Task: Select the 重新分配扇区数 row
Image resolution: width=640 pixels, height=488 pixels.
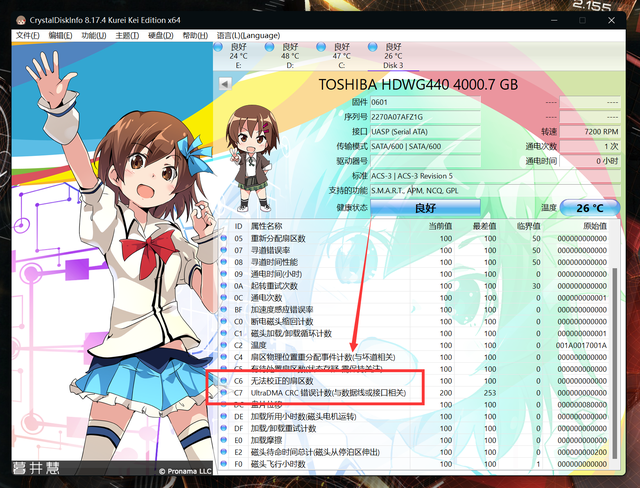Action: click(x=414, y=238)
